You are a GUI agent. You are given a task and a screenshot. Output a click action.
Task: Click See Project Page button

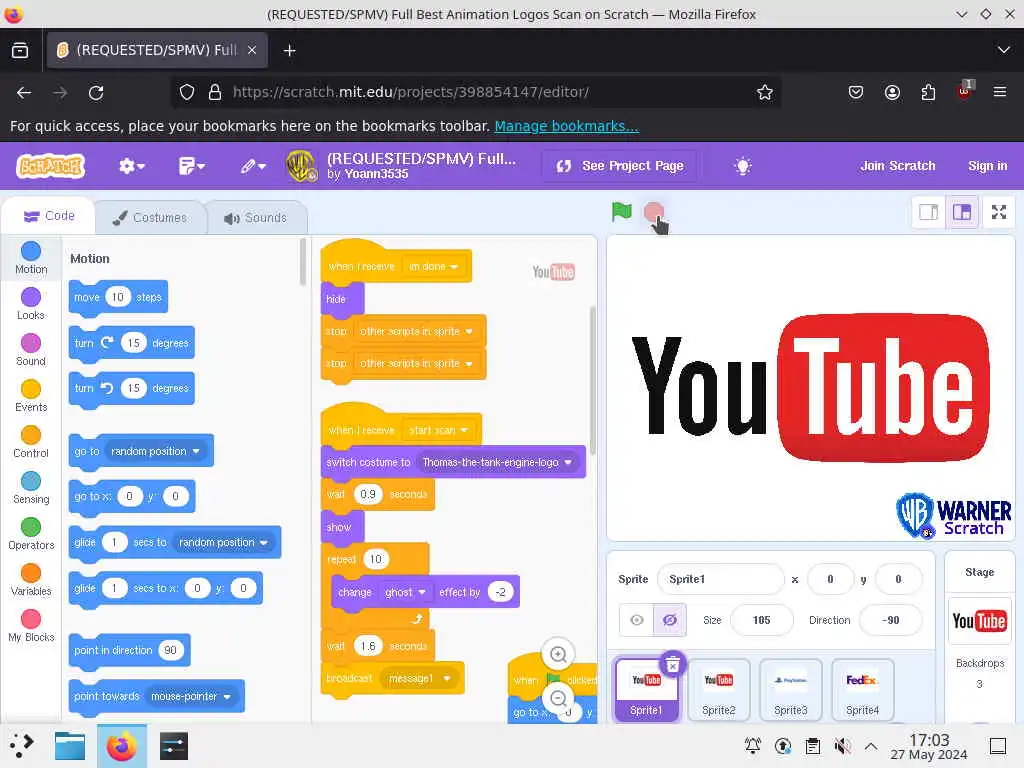[620, 166]
